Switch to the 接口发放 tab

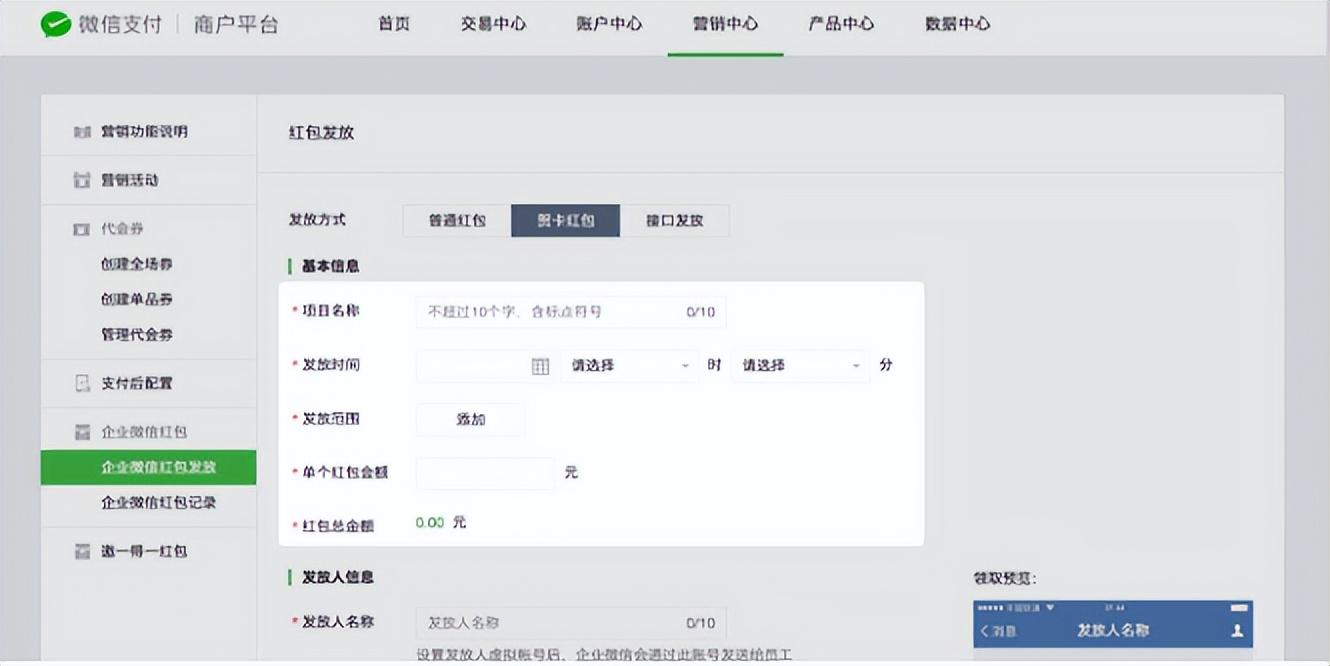click(675, 220)
